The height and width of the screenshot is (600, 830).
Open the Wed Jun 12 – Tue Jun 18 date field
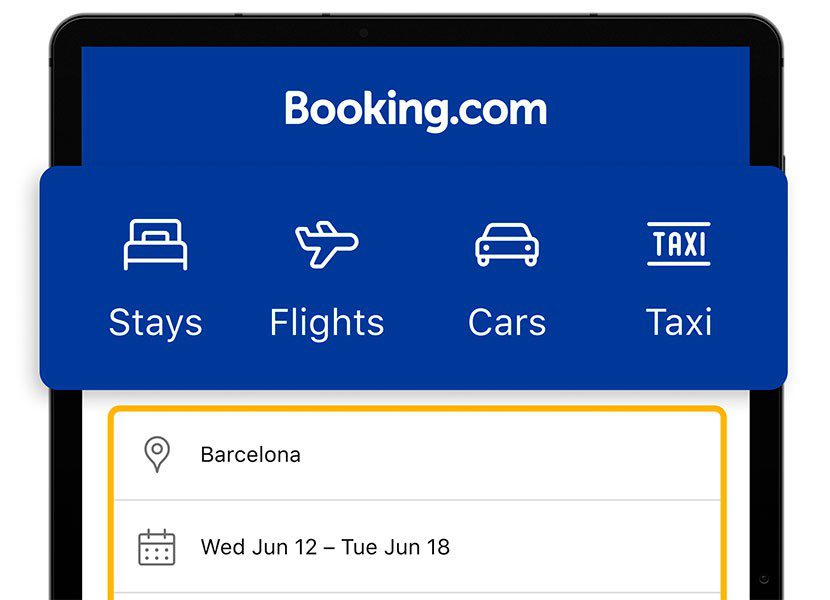coord(417,547)
